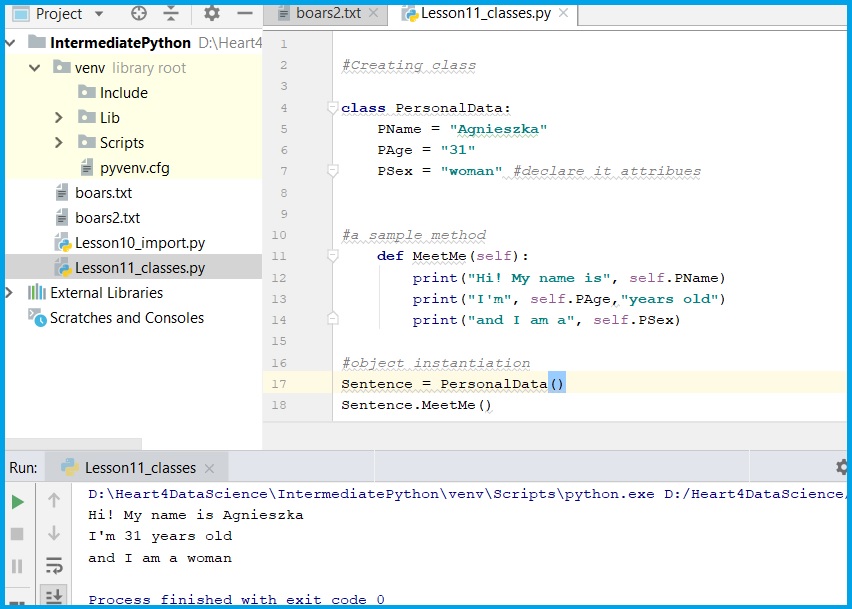Click the locate current file crosshair icon
Screen dimensions: 852x609
pyautogui.click(x=139, y=14)
